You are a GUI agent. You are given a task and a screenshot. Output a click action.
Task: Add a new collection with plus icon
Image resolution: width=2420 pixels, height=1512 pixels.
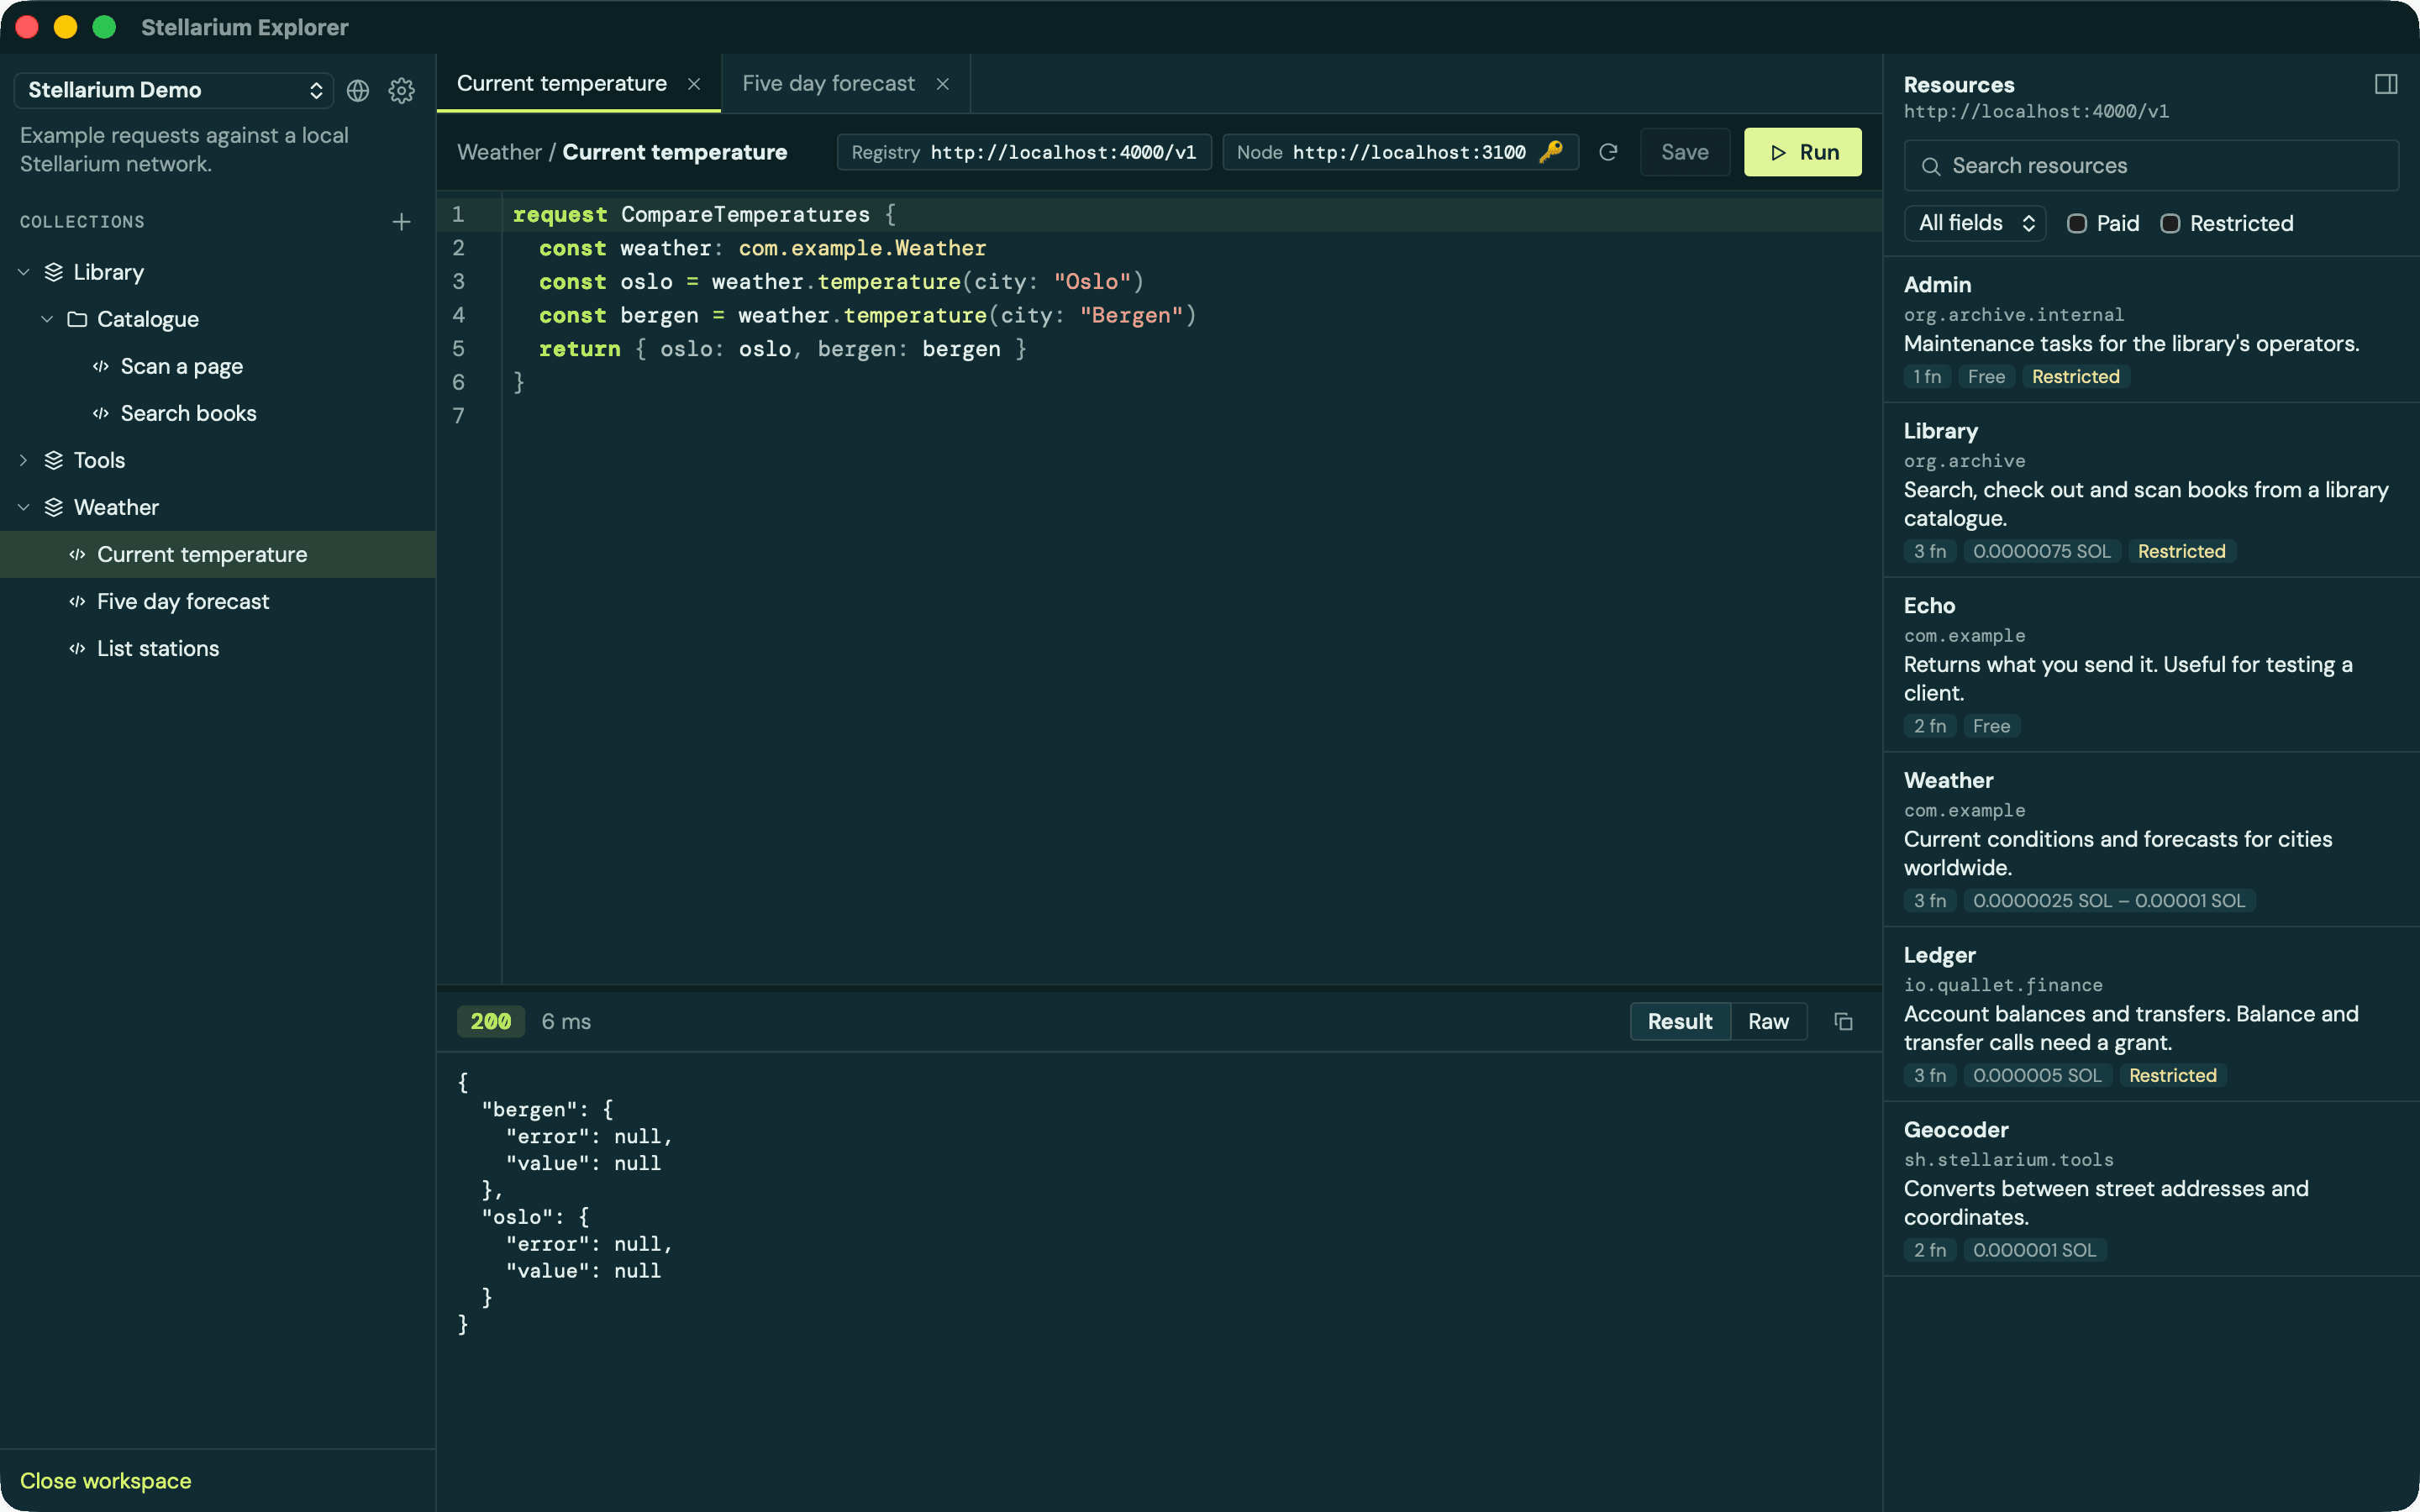(401, 222)
